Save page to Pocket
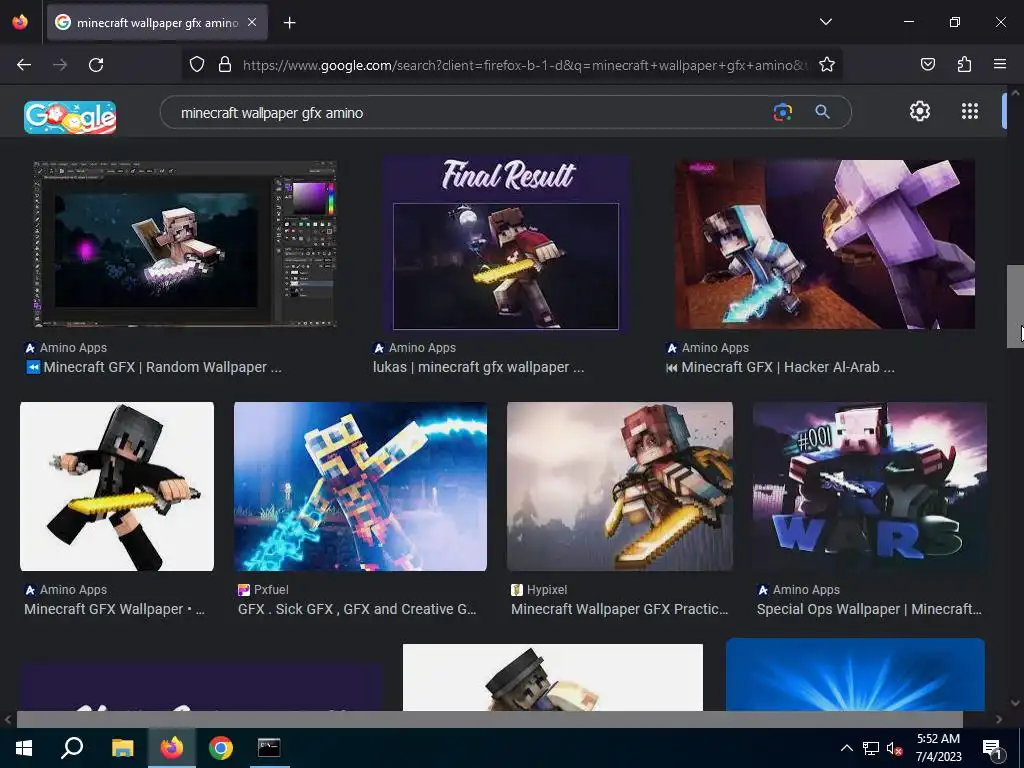1024x768 pixels. (927, 64)
